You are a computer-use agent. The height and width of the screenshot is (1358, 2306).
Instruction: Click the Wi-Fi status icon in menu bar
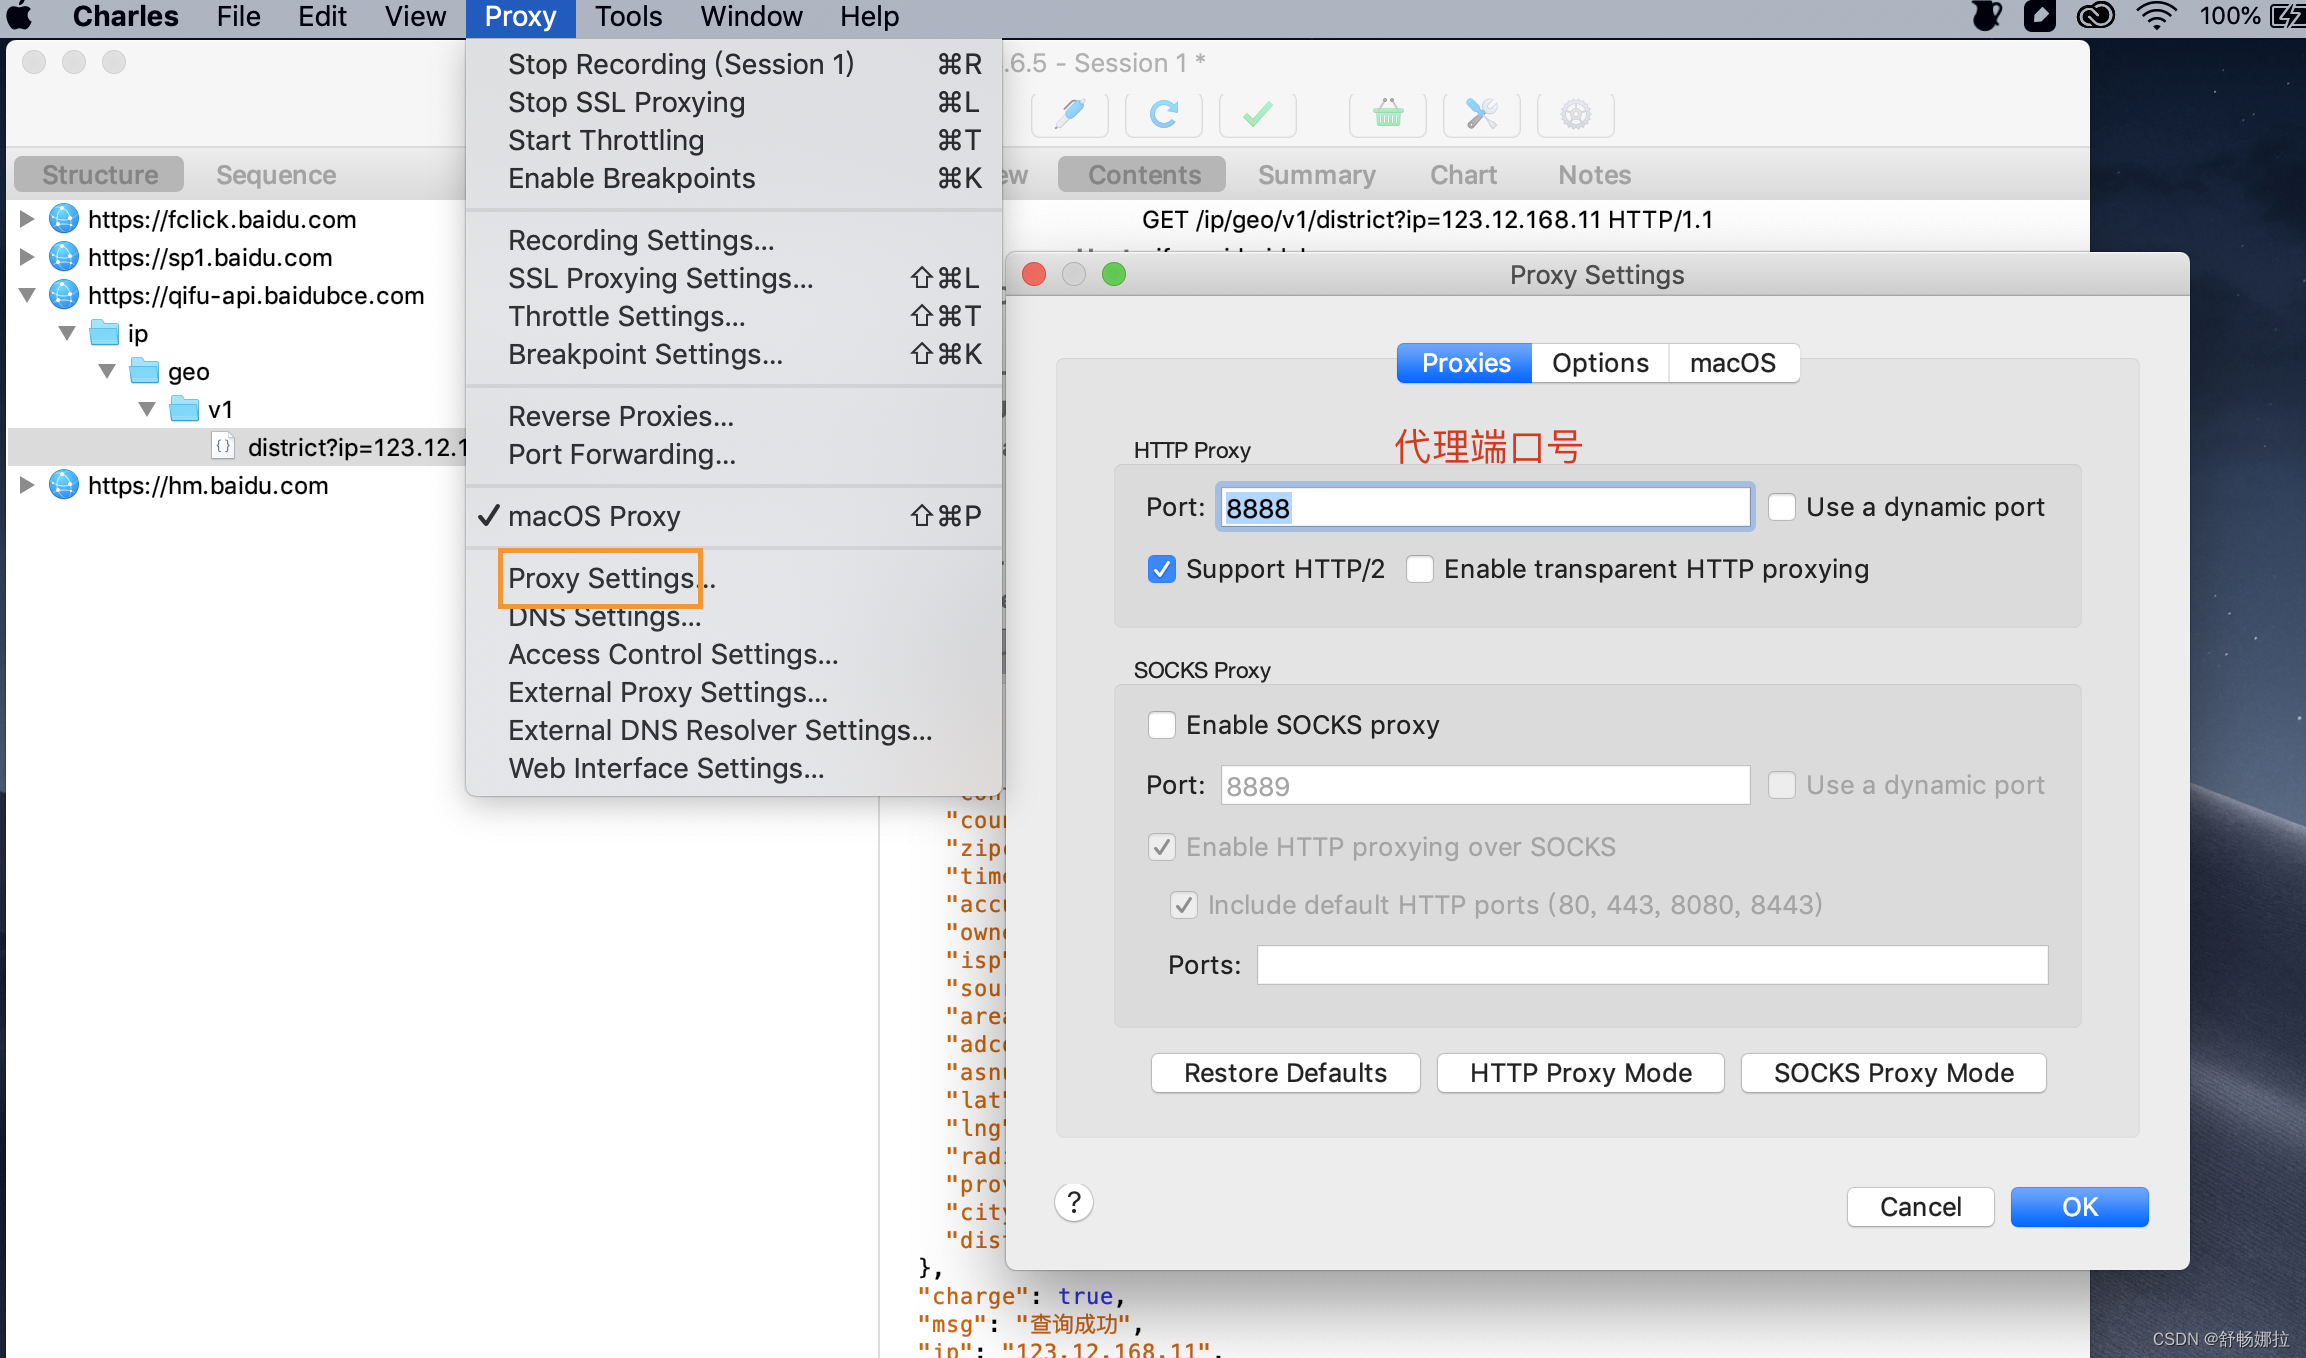tap(2156, 17)
